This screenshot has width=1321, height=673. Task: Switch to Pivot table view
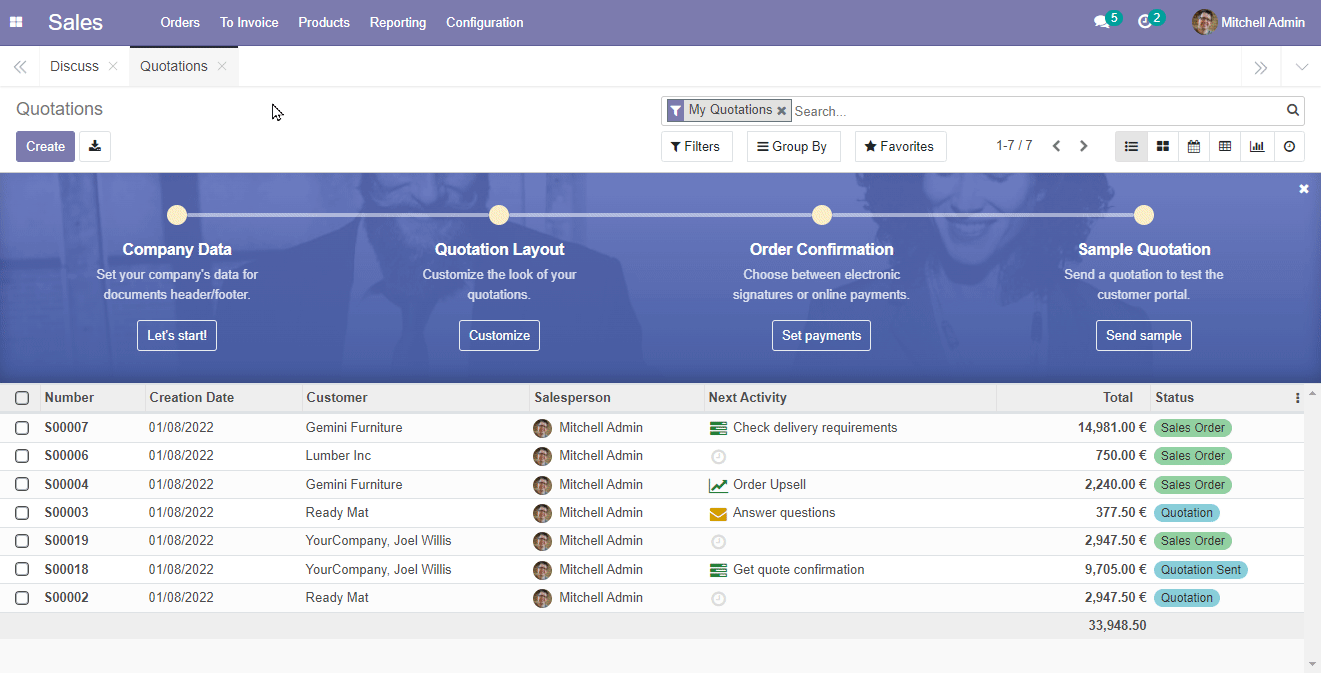(1225, 146)
